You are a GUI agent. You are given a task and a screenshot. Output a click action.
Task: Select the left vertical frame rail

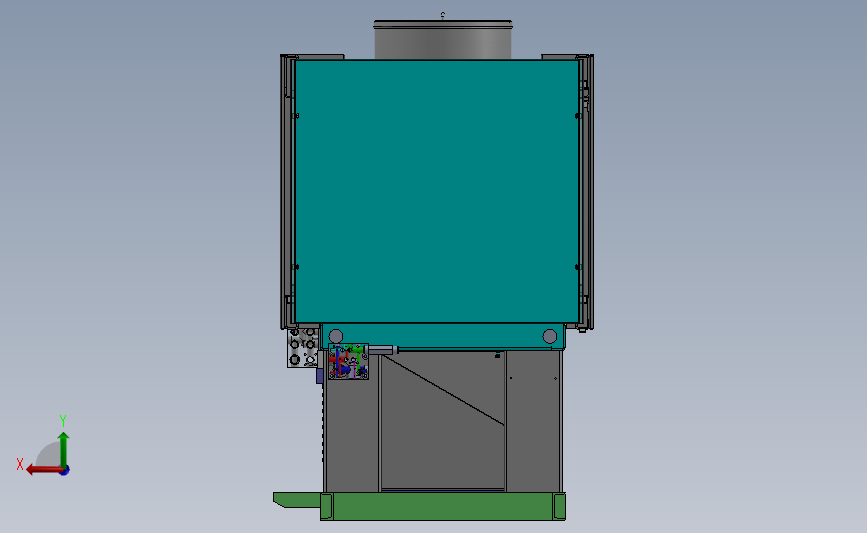point(287,191)
